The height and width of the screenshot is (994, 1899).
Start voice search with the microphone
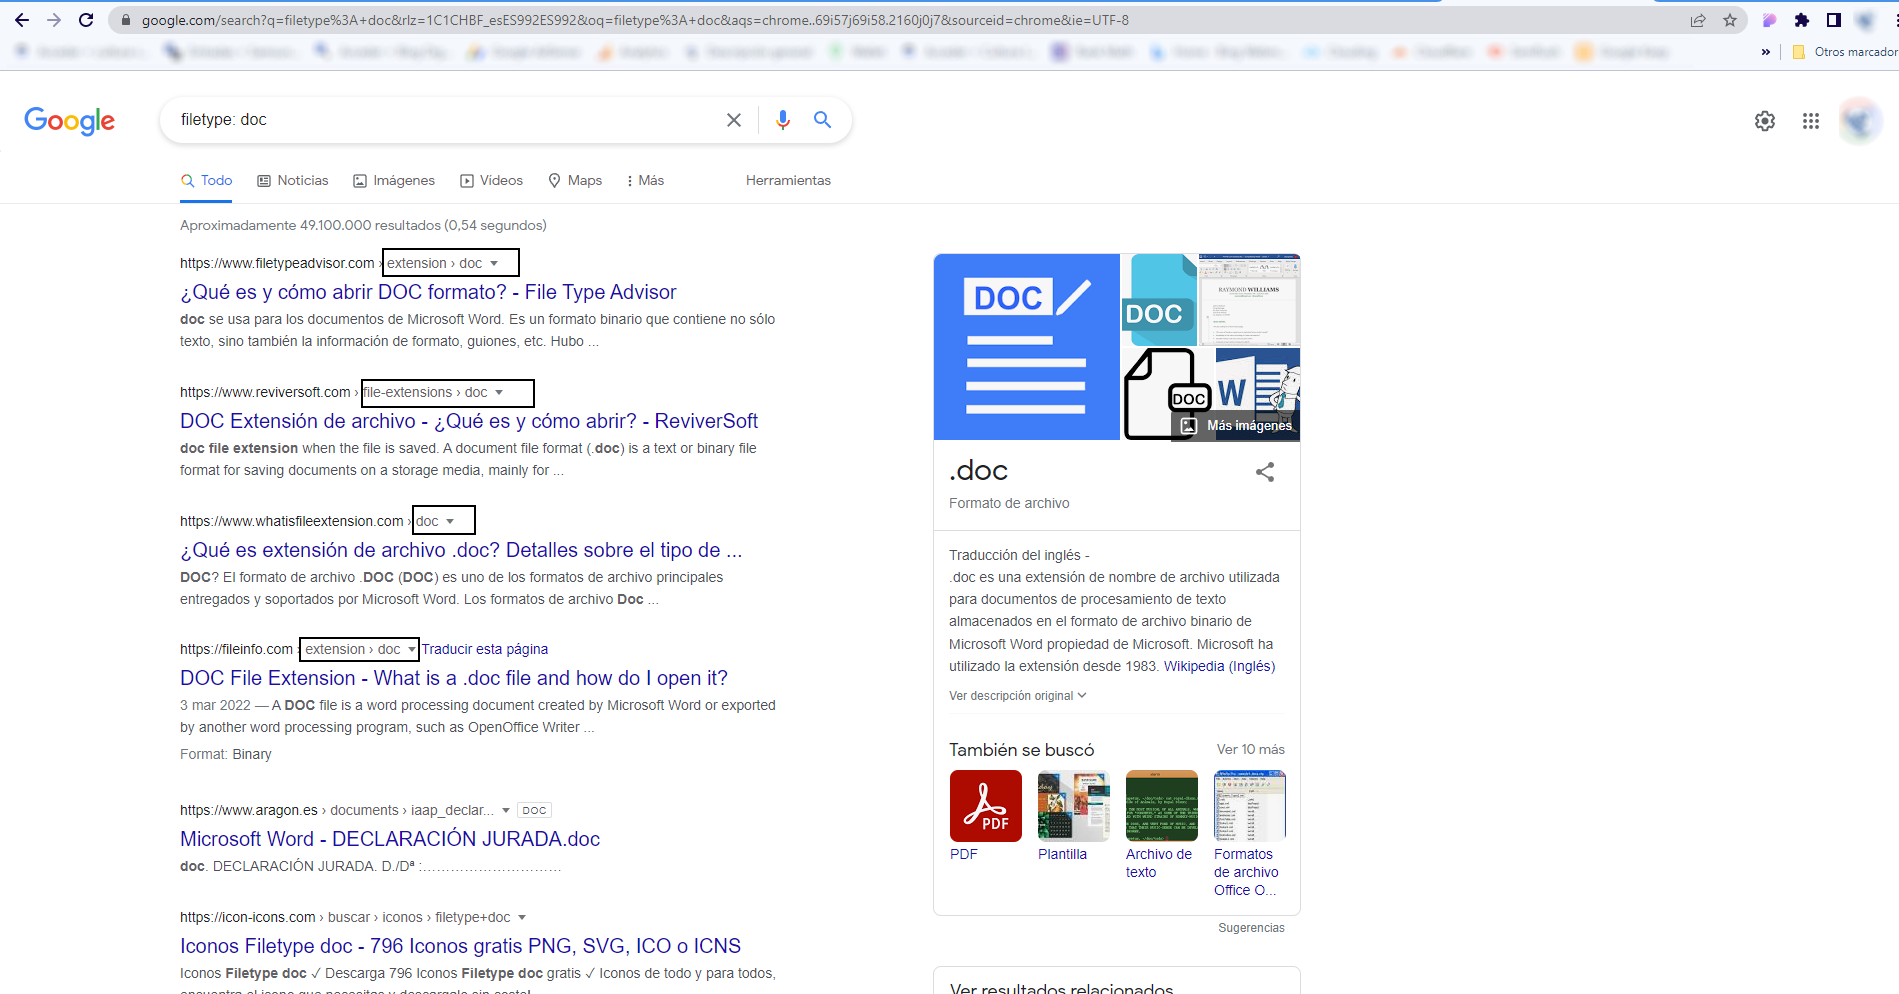tap(783, 120)
